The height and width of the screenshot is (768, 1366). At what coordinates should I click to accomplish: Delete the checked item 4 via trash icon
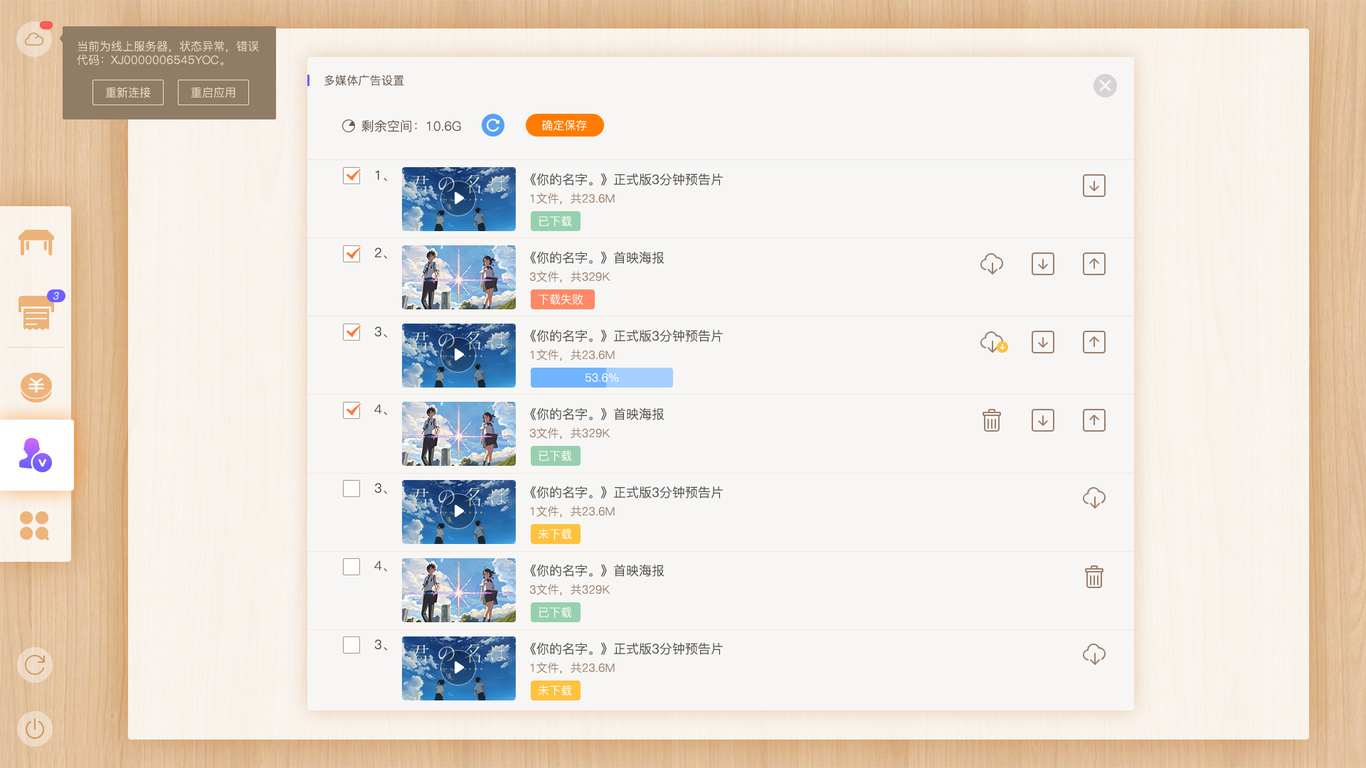[992, 420]
